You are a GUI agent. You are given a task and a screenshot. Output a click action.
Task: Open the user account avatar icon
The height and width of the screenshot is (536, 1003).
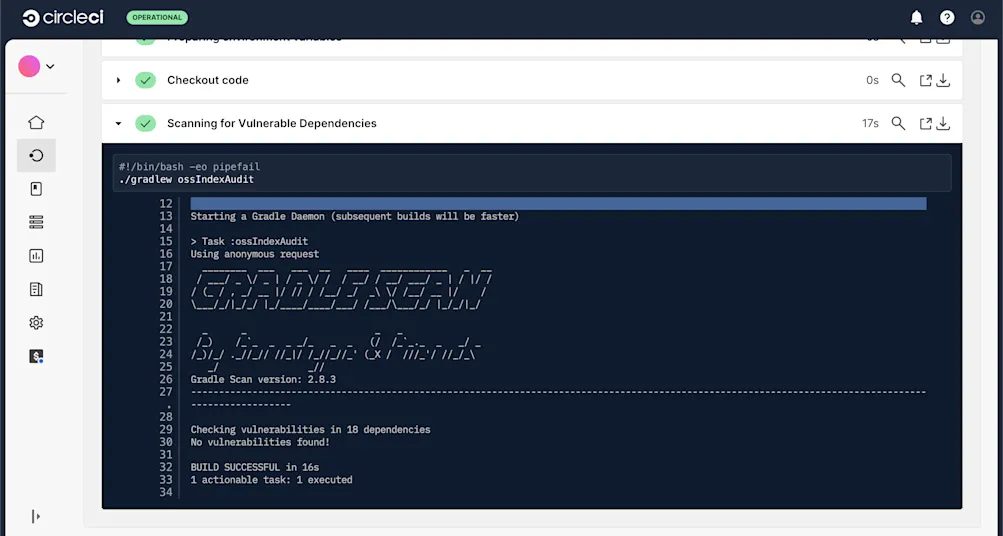978,18
